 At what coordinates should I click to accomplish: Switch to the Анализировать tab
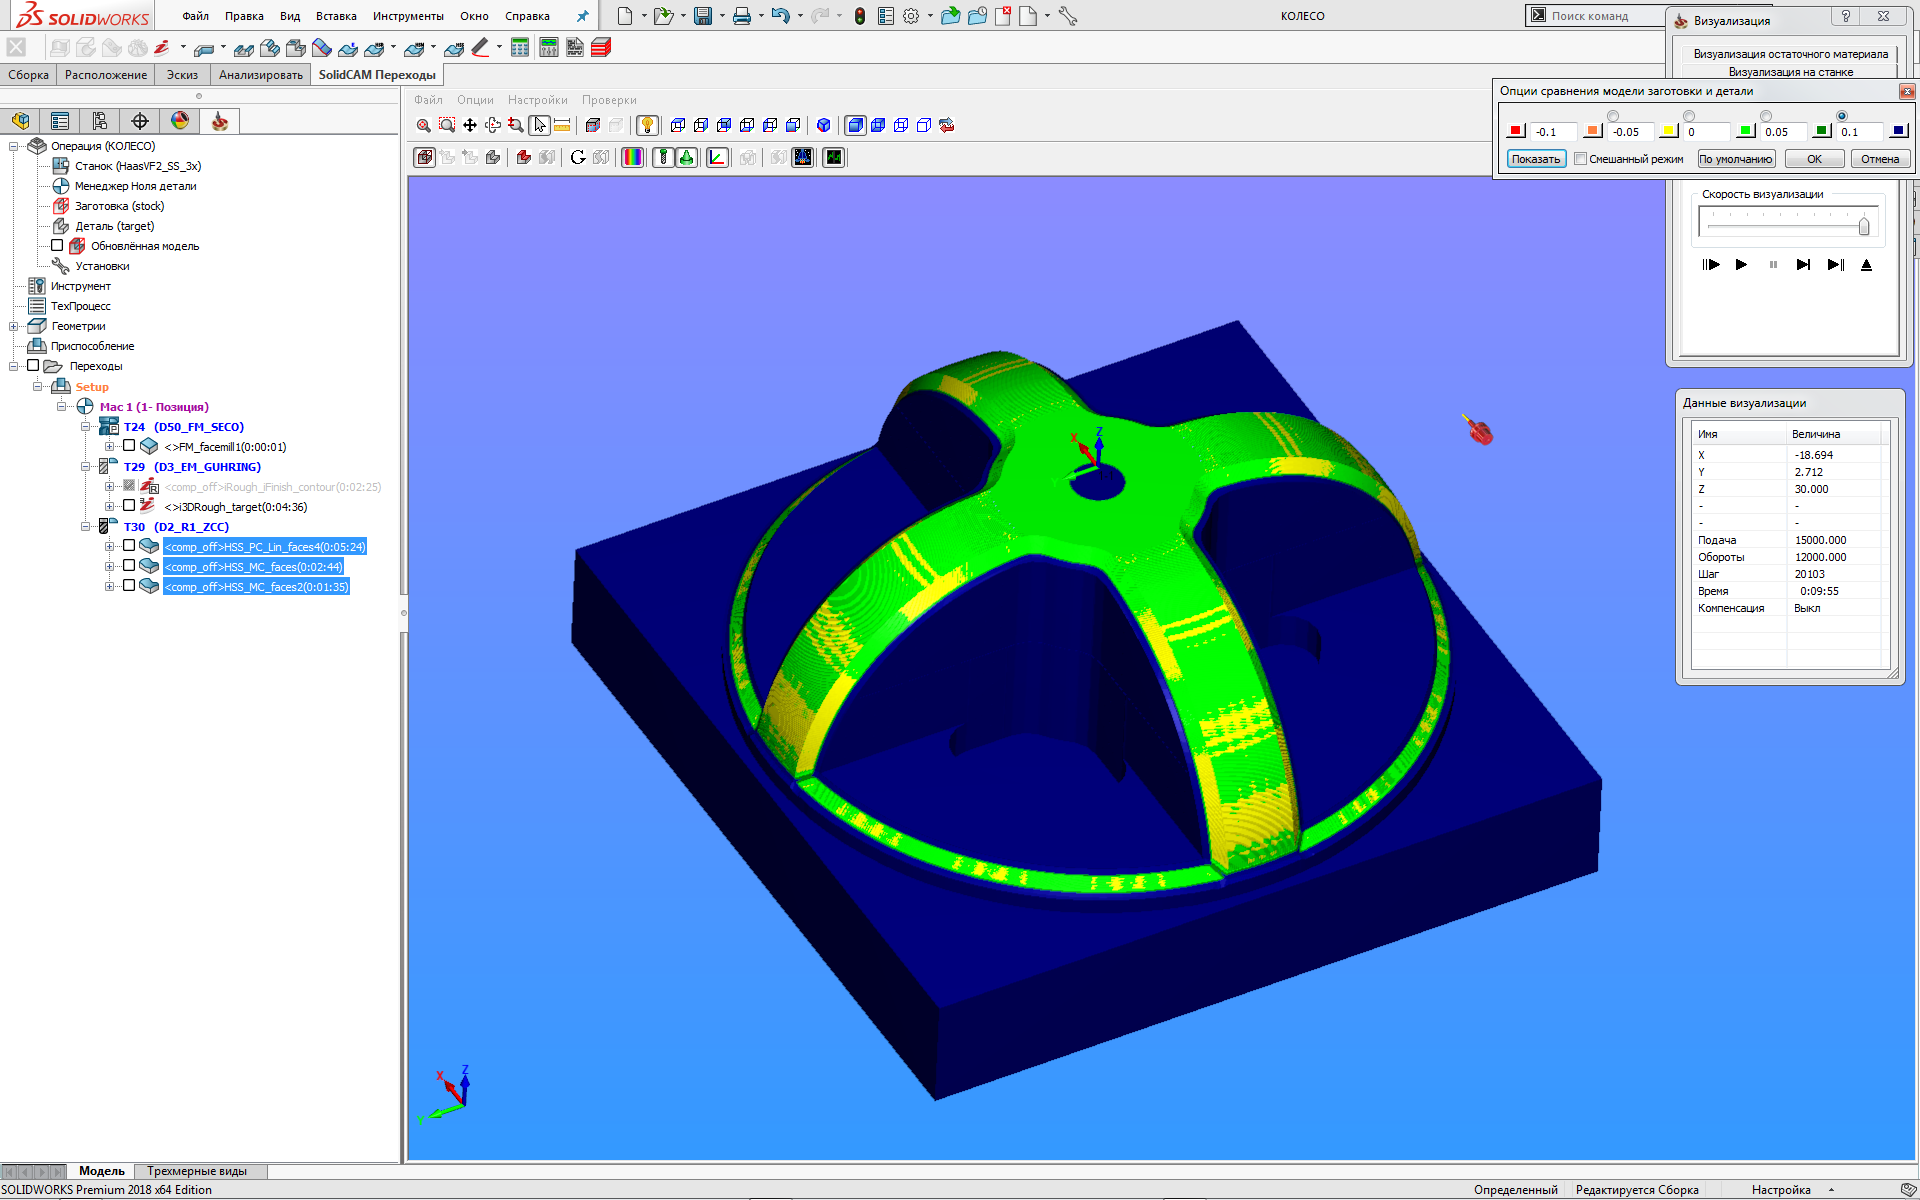[260, 75]
